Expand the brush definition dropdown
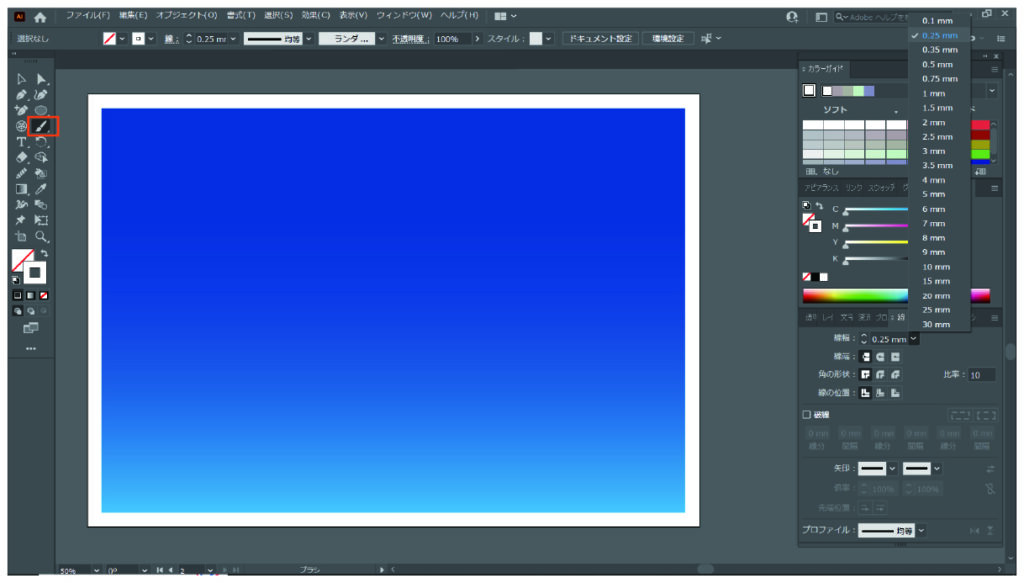This screenshot has height=583, width=1024. (x=381, y=39)
